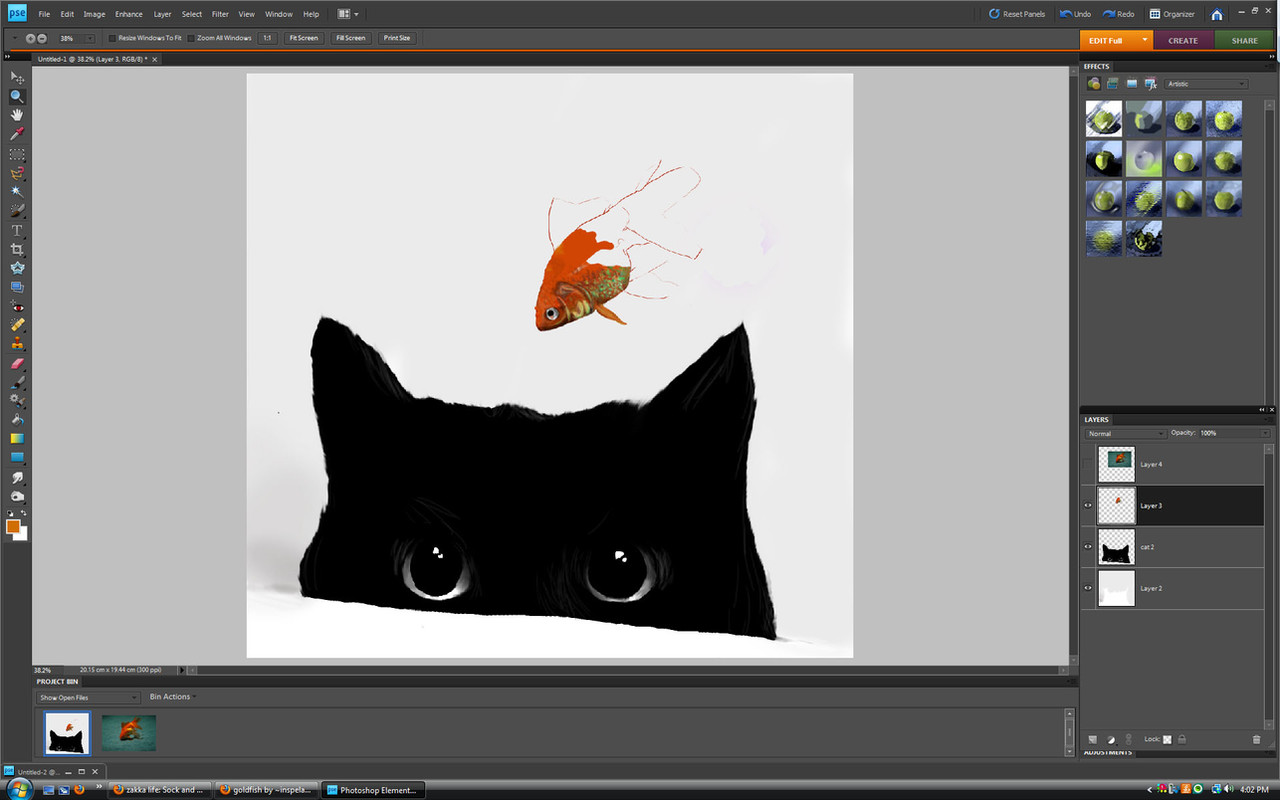This screenshot has width=1280, height=800.
Task: Click the Reset Panels button
Action: click(x=1017, y=14)
